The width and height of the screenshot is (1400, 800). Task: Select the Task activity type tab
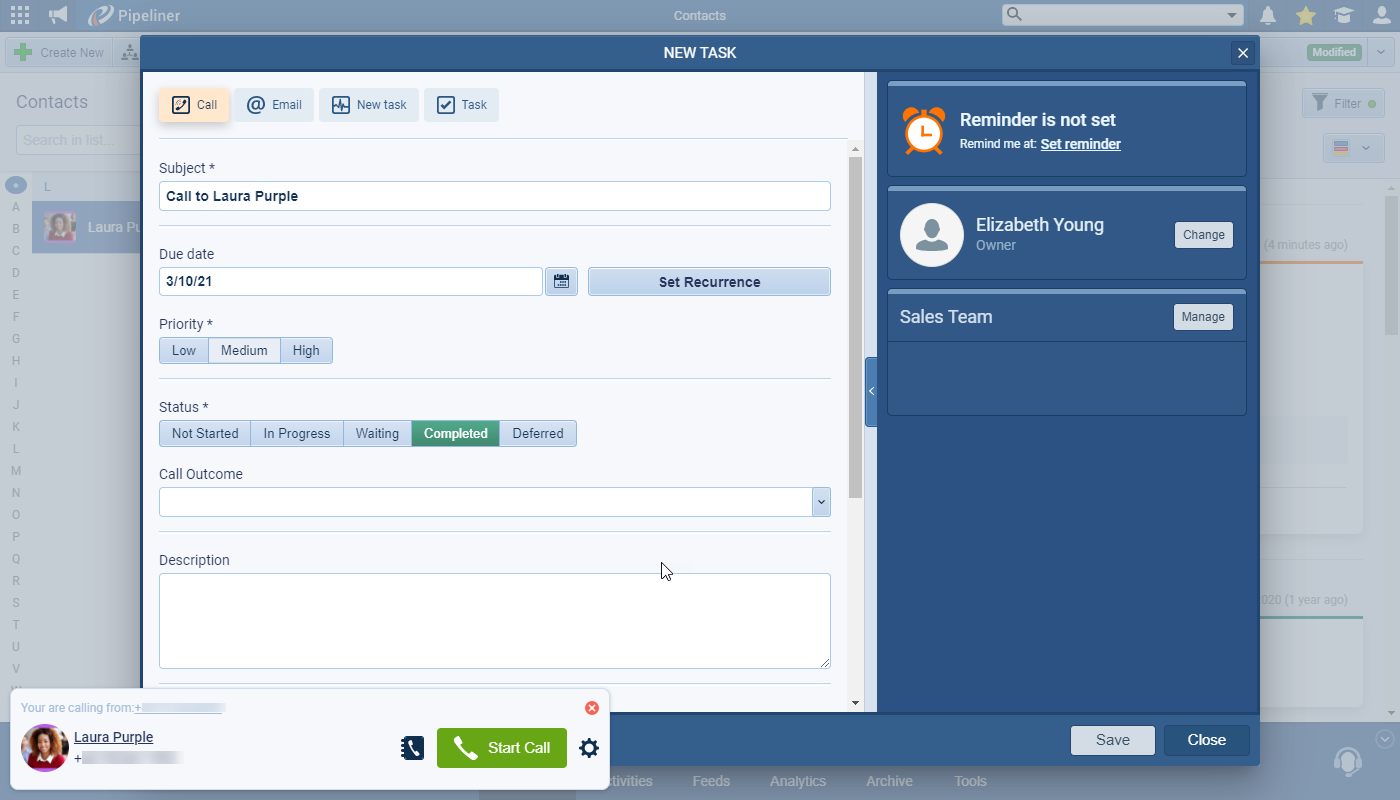pyautogui.click(x=461, y=105)
